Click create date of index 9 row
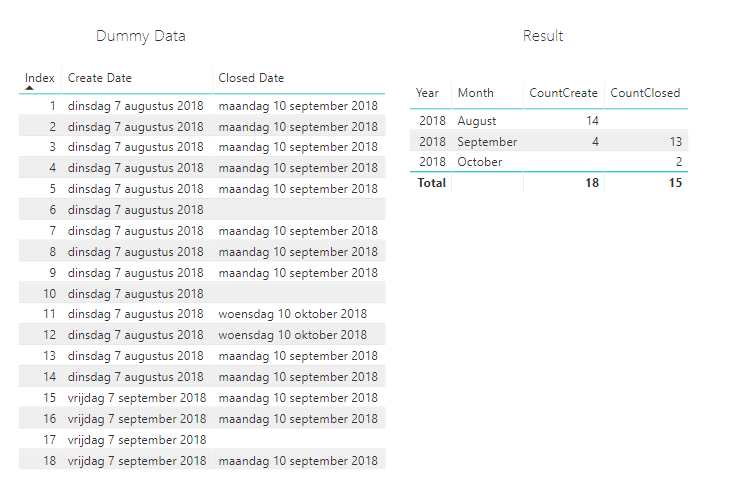This screenshot has width=748, height=499. tap(135, 273)
